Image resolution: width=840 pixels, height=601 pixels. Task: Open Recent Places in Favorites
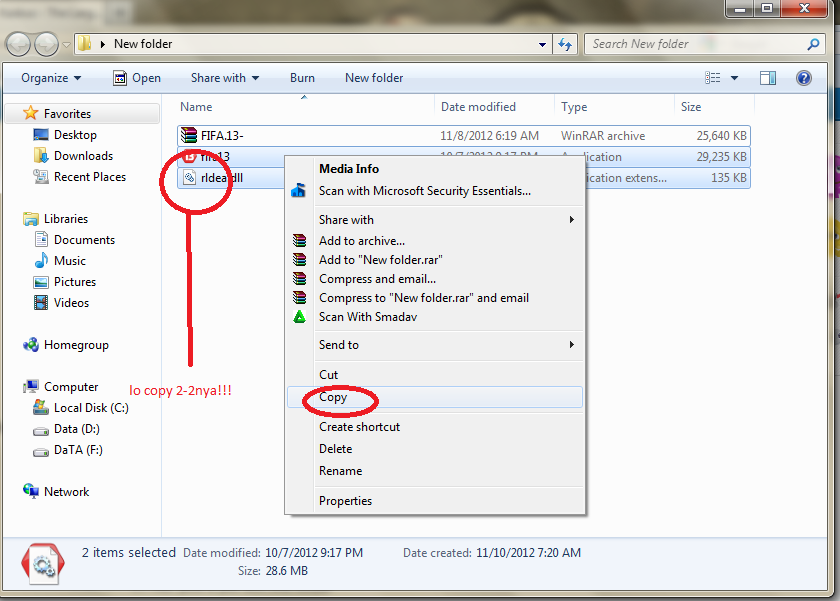pyautogui.click(x=89, y=177)
